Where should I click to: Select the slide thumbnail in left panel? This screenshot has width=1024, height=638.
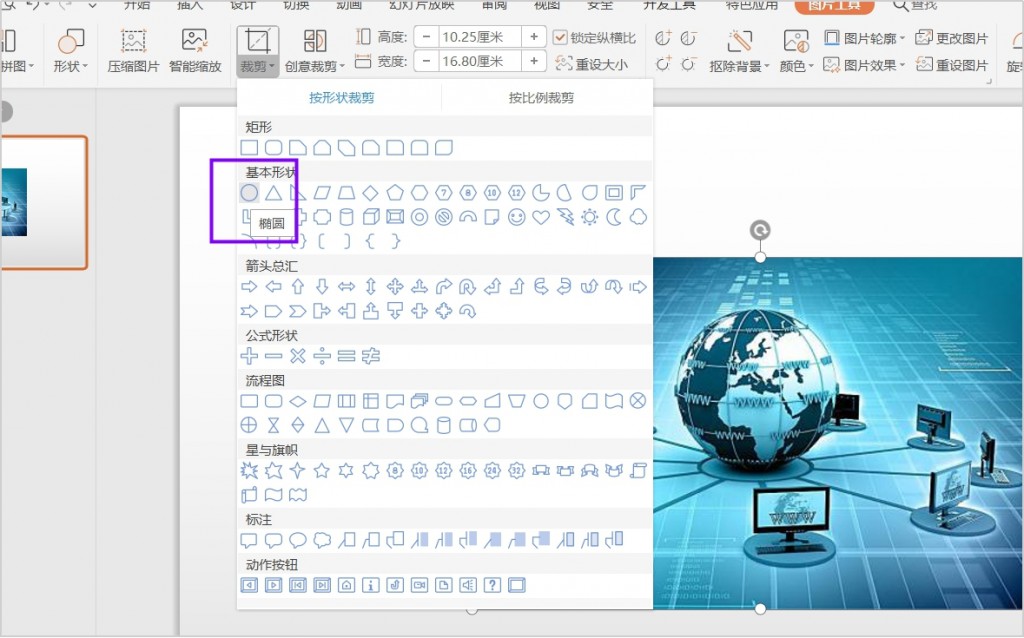43,202
